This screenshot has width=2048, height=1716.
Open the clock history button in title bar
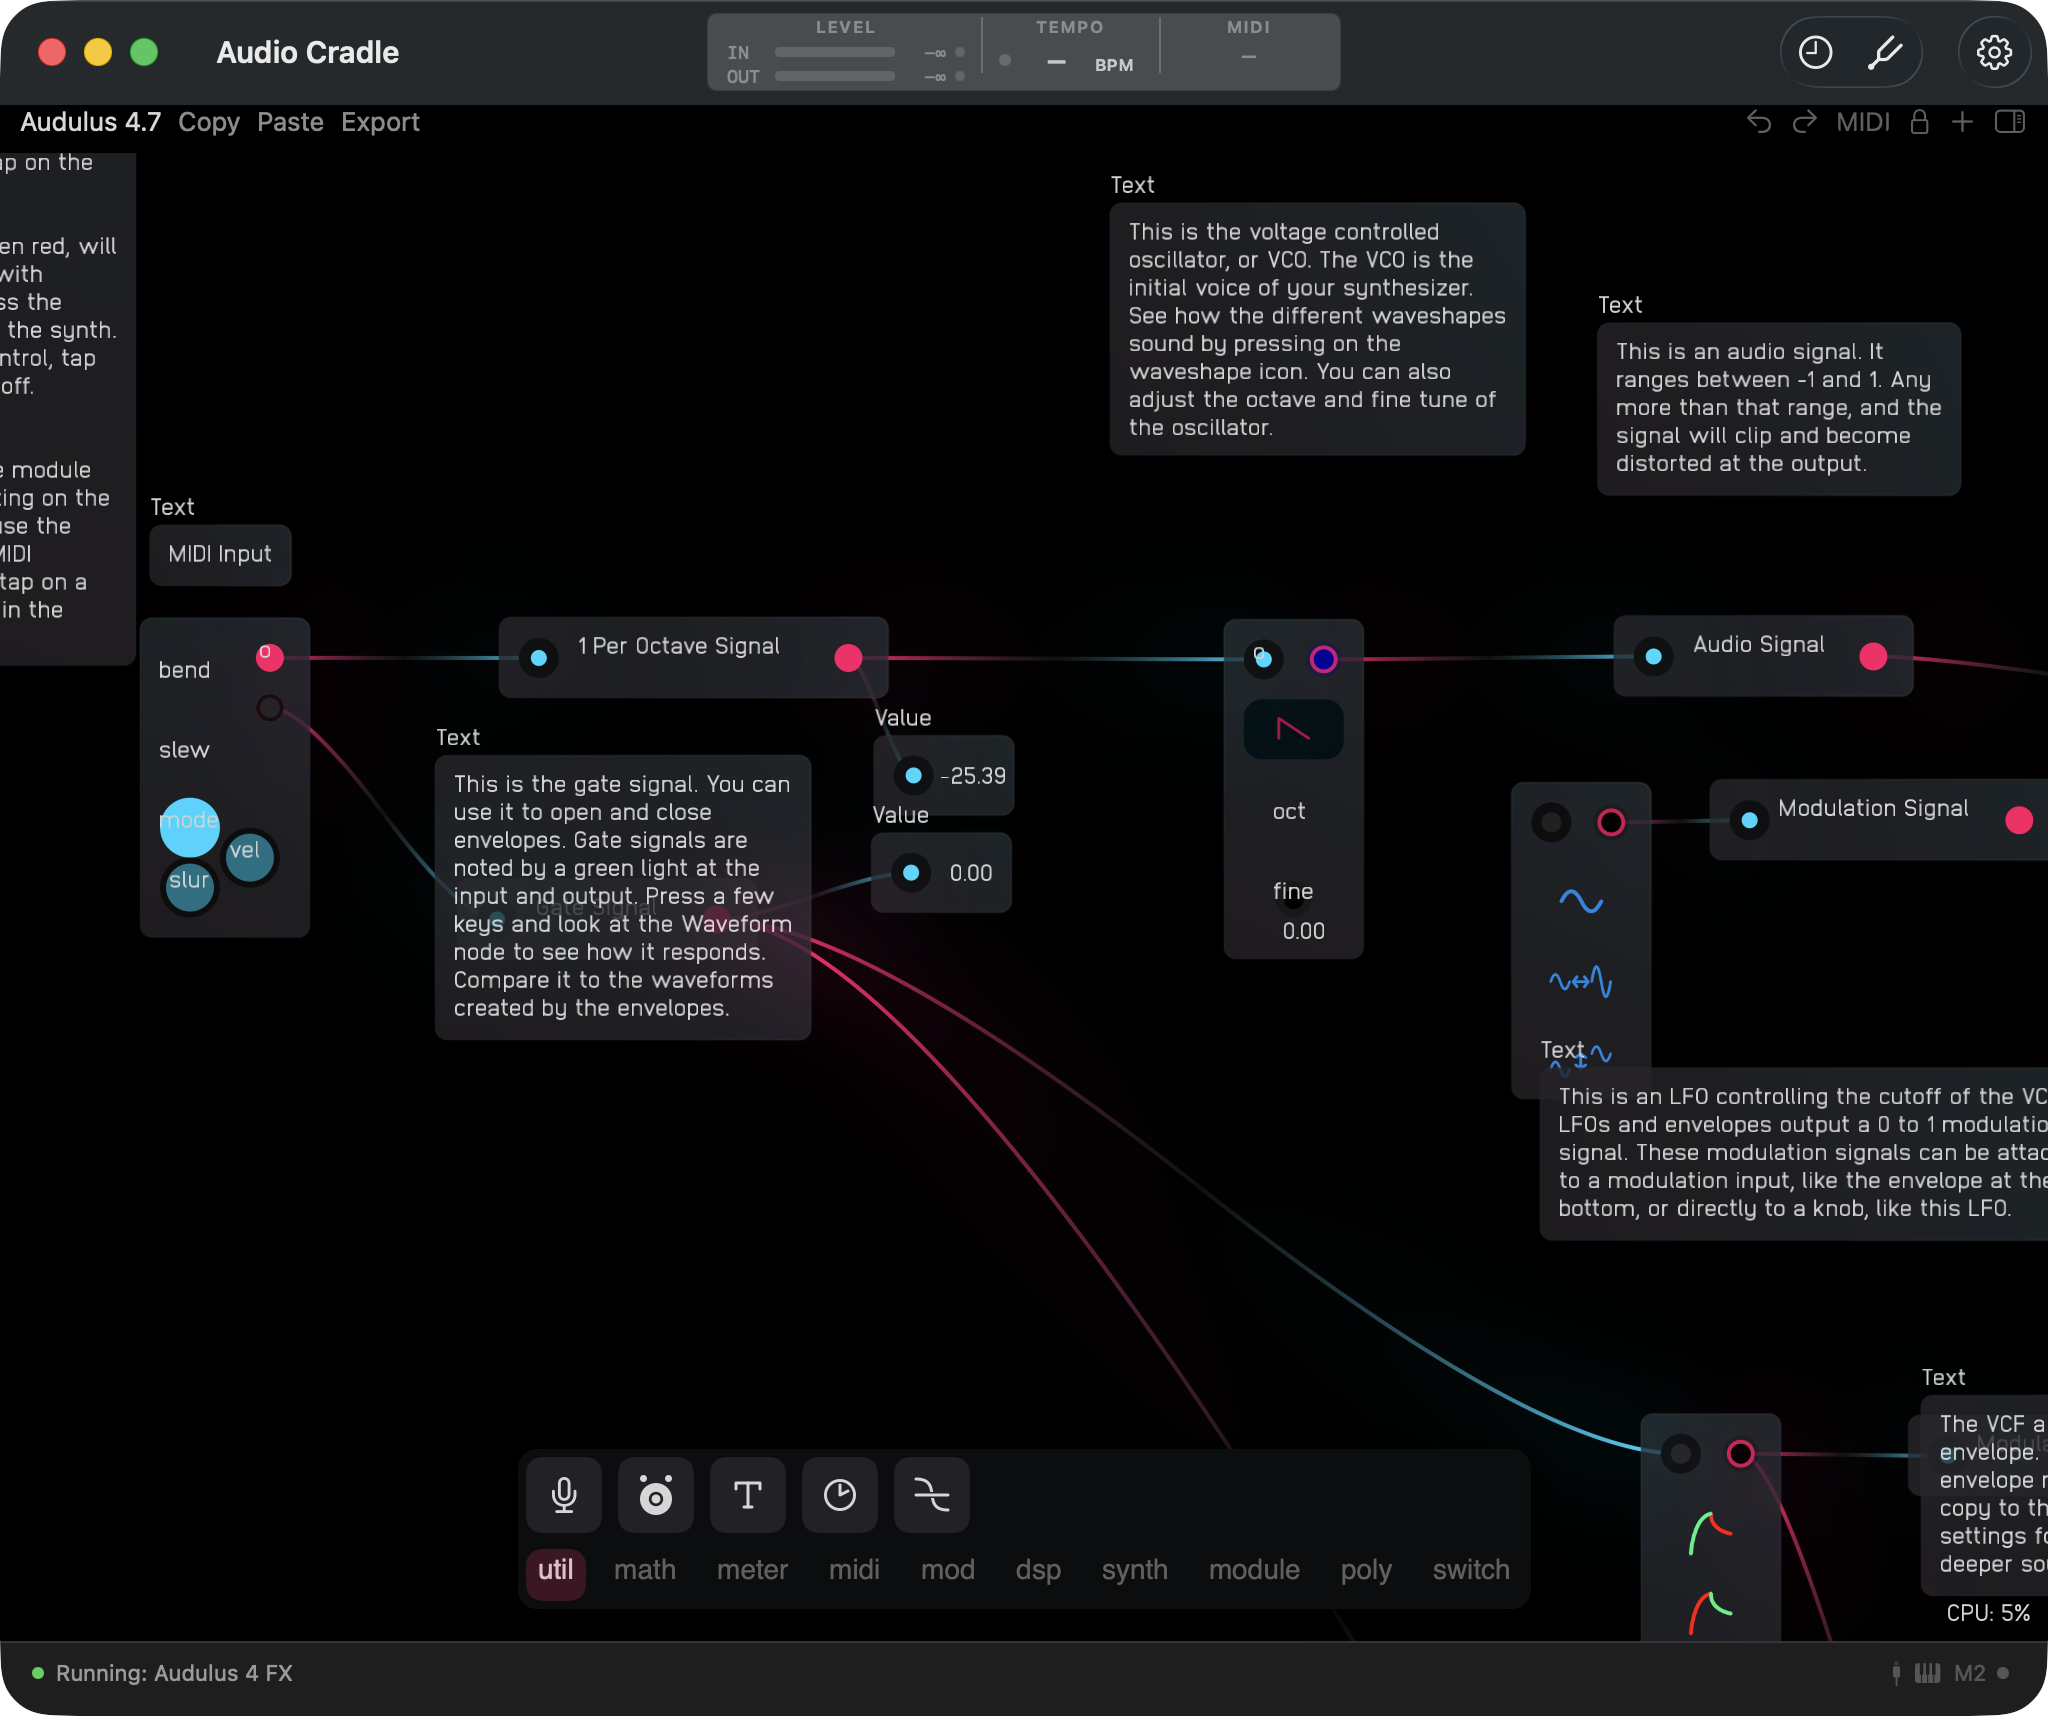click(x=1815, y=52)
